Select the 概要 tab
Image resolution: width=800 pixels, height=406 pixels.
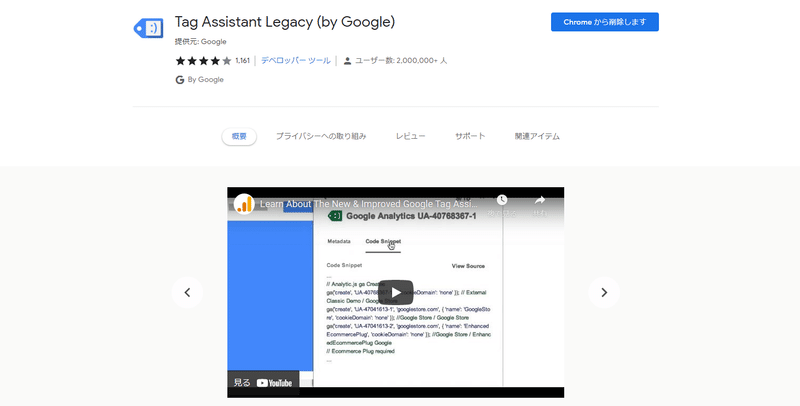(x=239, y=136)
